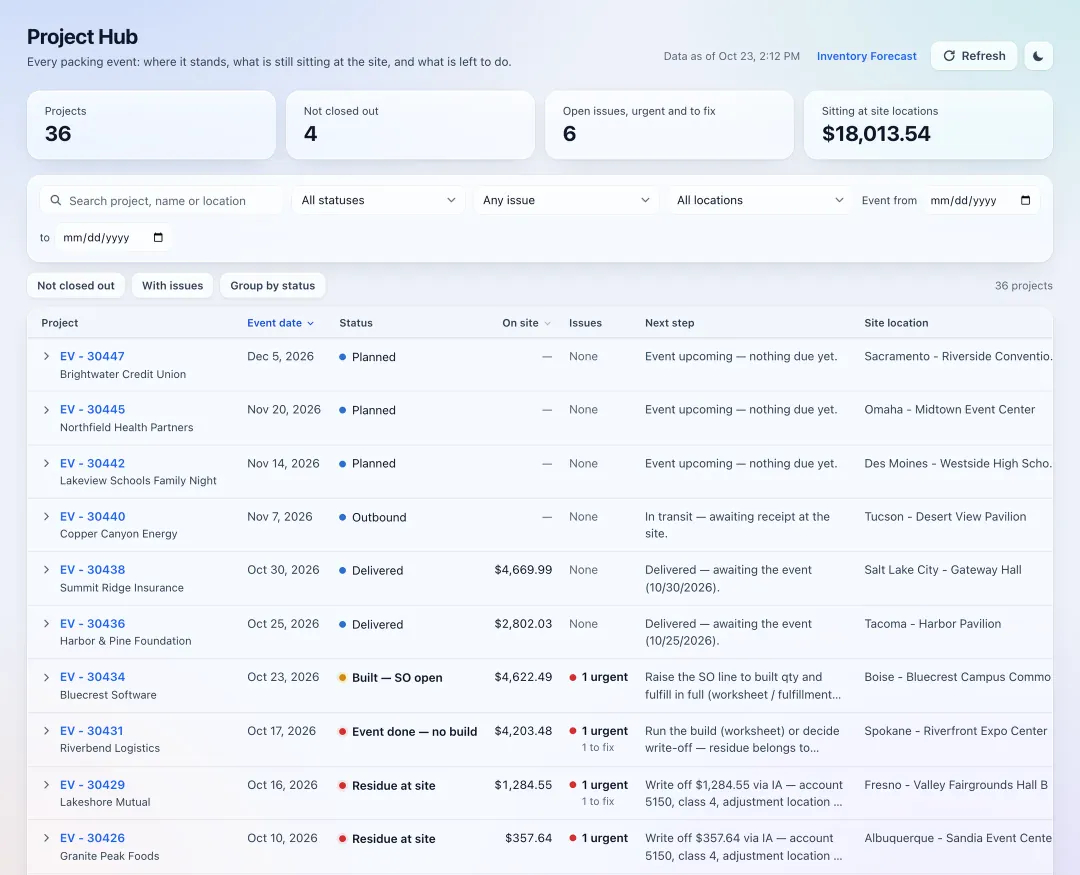
Task: Expand the EV - 30436 row
Action: (x=46, y=624)
